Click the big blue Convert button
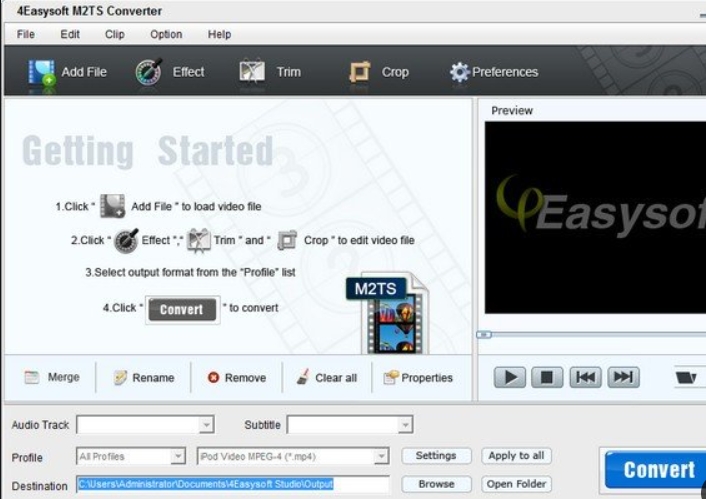 [x=656, y=470]
